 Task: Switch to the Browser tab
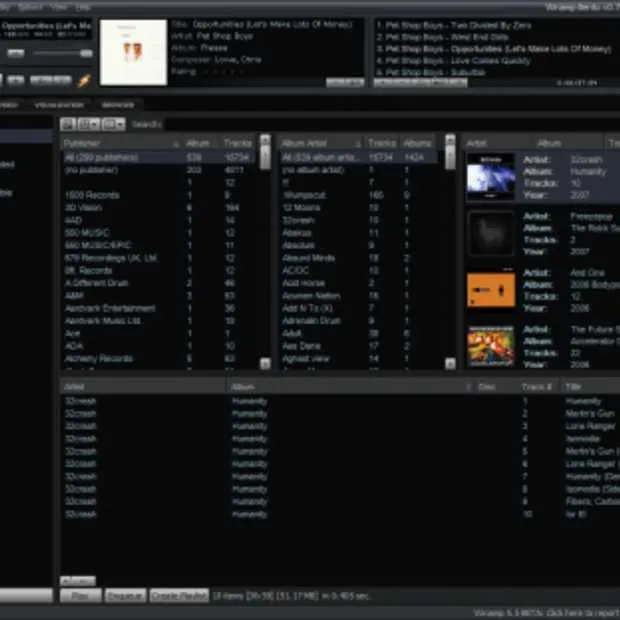pyautogui.click(x=118, y=105)
